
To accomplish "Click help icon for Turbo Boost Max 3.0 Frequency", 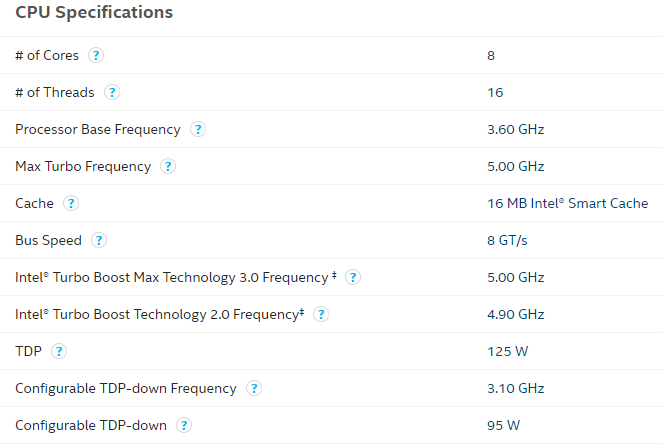I will [x=353, y=277].
